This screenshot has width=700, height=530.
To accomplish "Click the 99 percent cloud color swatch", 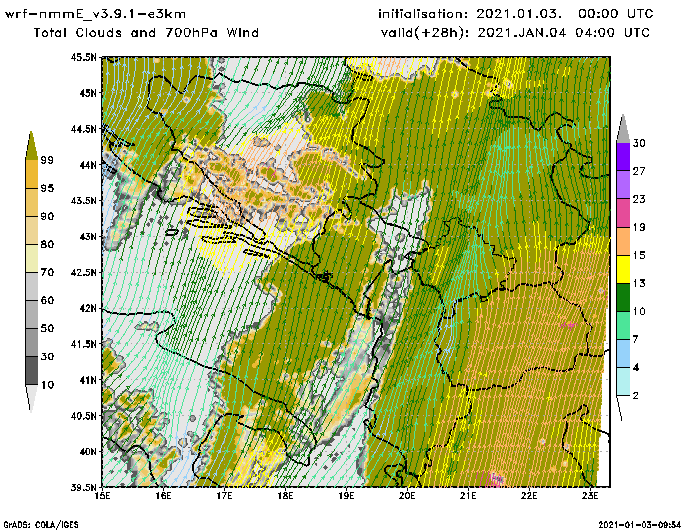I will point(31,146).
